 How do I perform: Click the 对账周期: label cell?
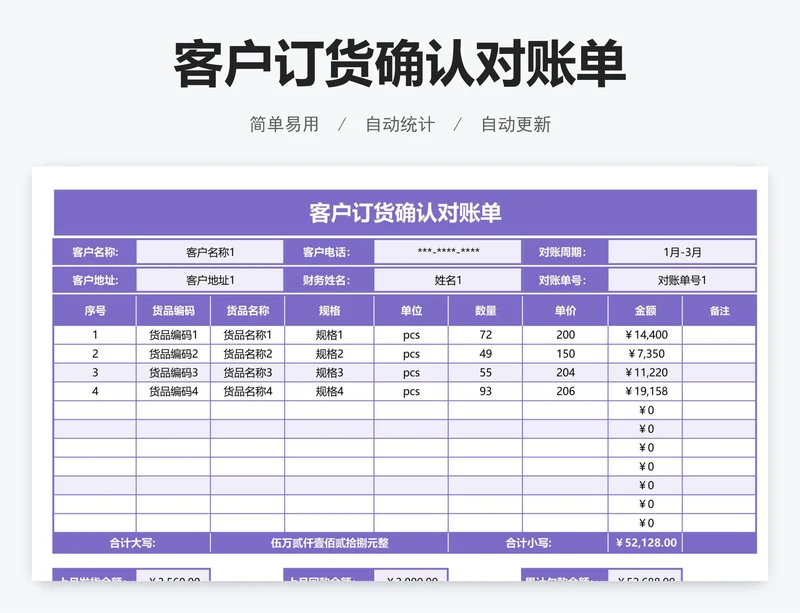565,252
